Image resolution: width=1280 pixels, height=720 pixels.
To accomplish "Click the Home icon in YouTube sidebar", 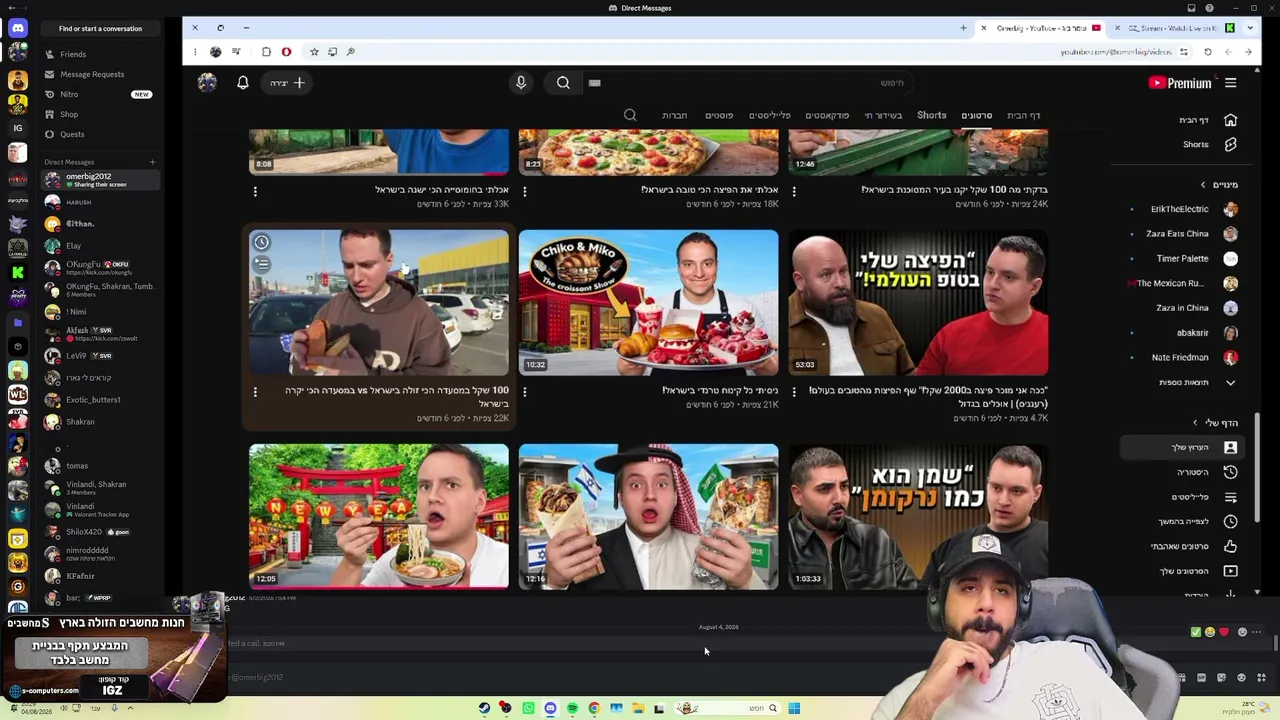I will click(x=1231, y=120).
